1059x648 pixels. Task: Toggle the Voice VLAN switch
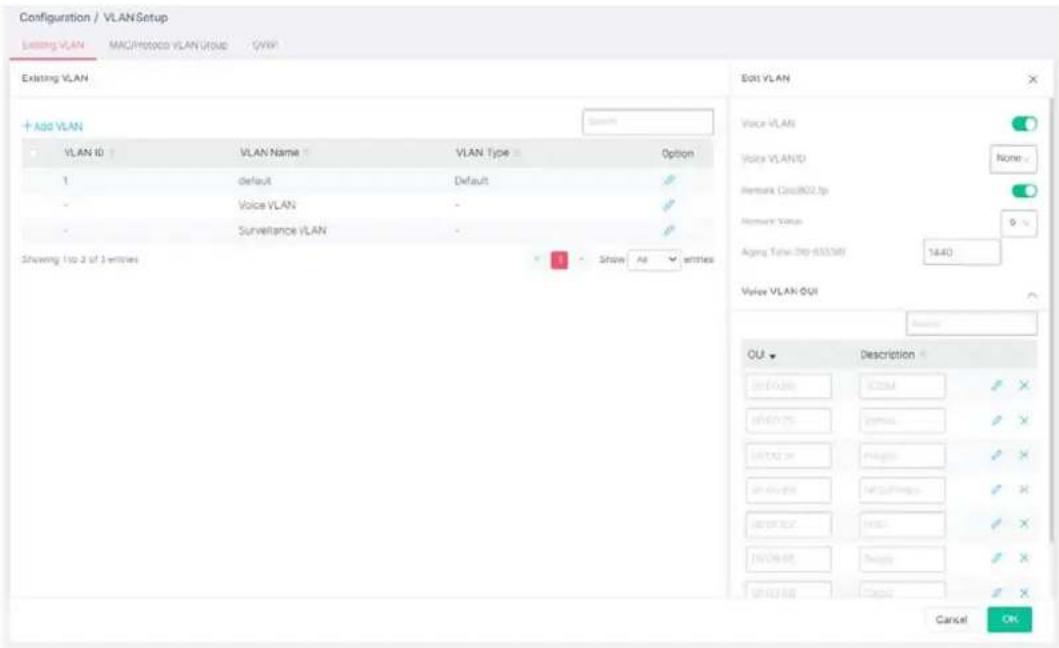coord(1024,124)
